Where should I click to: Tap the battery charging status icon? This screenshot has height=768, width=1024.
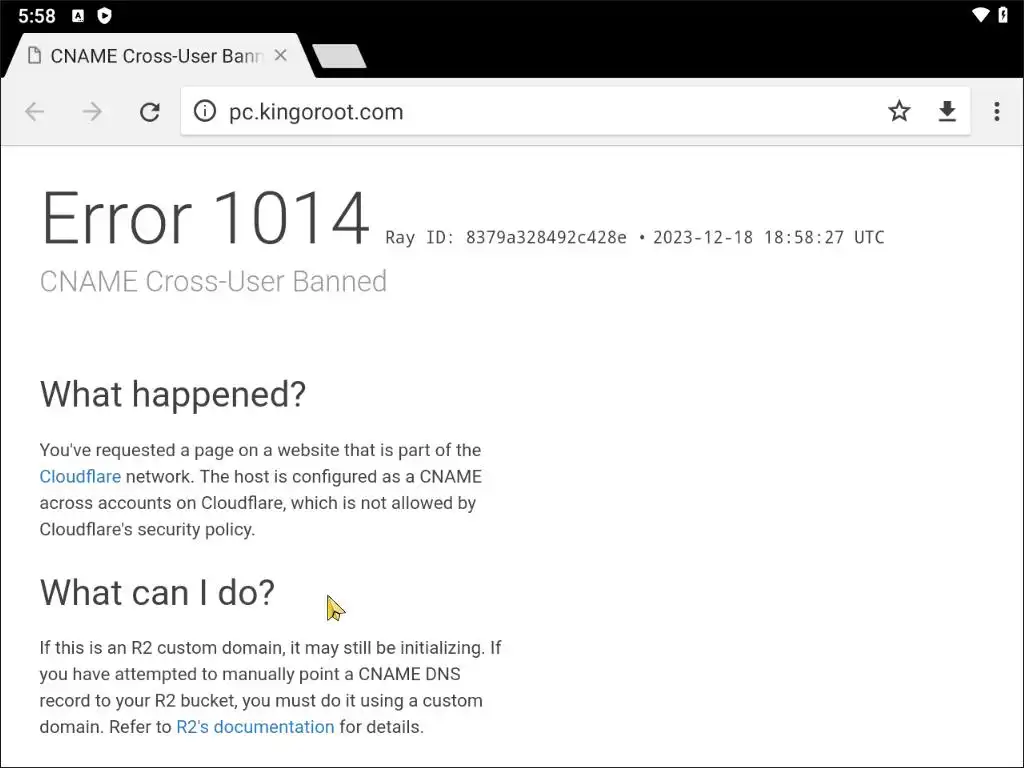coord(1003,15)
